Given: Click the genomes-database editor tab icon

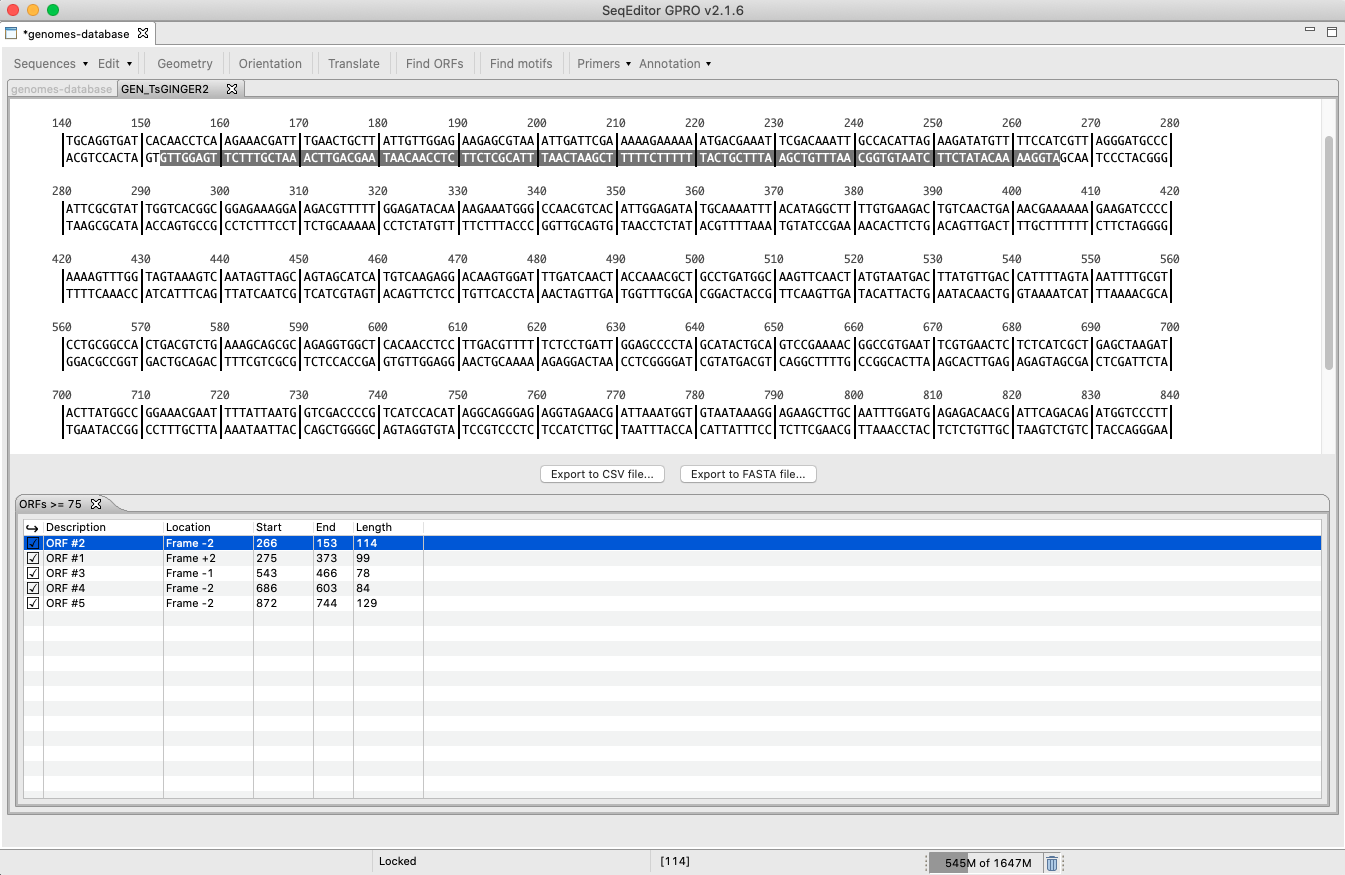Looking at the screenshot, I should click(x=12, y=34).
